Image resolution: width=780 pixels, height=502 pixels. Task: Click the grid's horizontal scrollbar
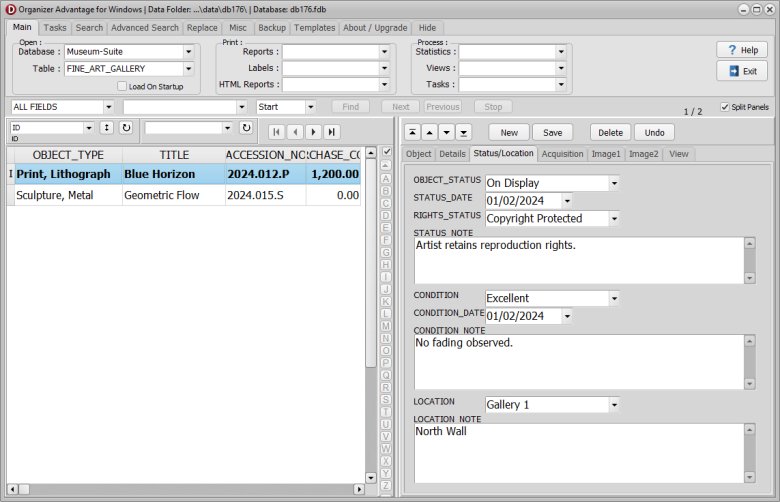190,489
